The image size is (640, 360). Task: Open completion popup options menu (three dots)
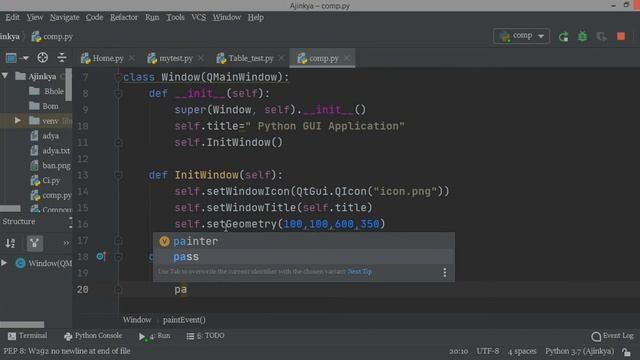coord(444,273)
